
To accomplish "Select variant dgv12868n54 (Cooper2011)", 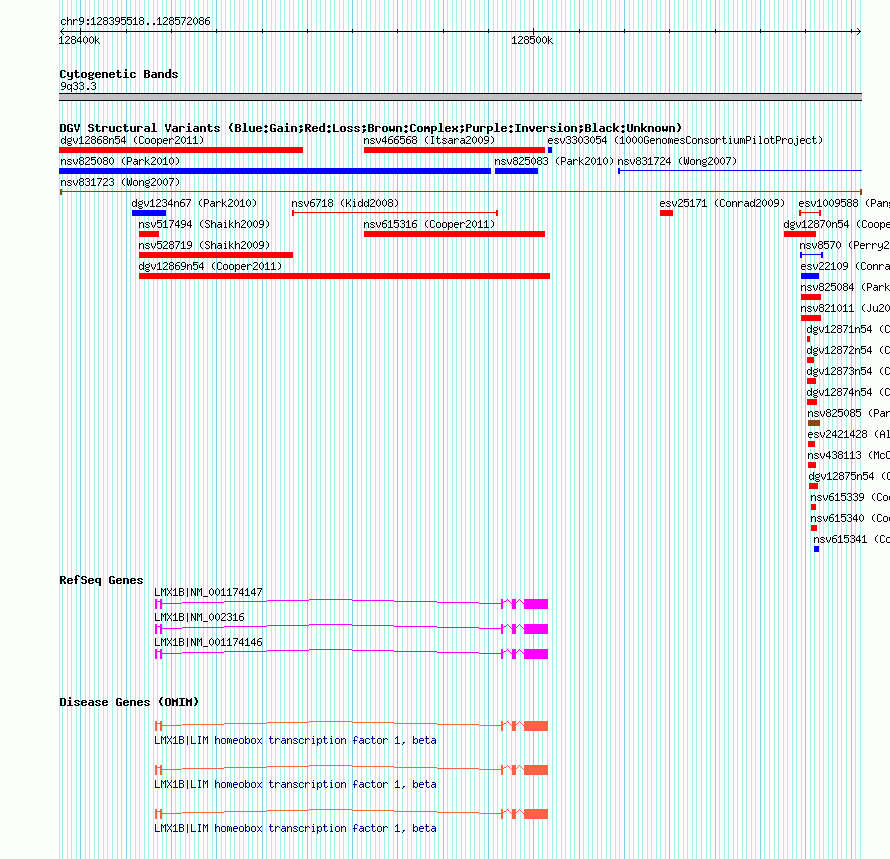I will tap(132, 140).
